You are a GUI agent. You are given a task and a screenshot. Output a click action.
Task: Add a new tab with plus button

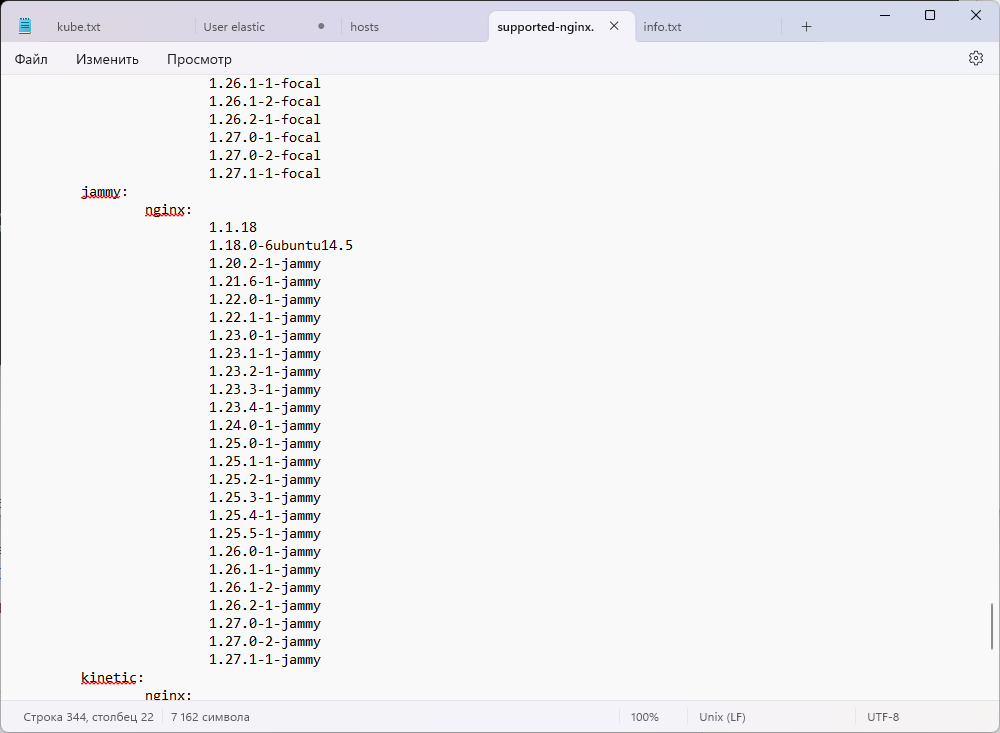click(806, 27)
